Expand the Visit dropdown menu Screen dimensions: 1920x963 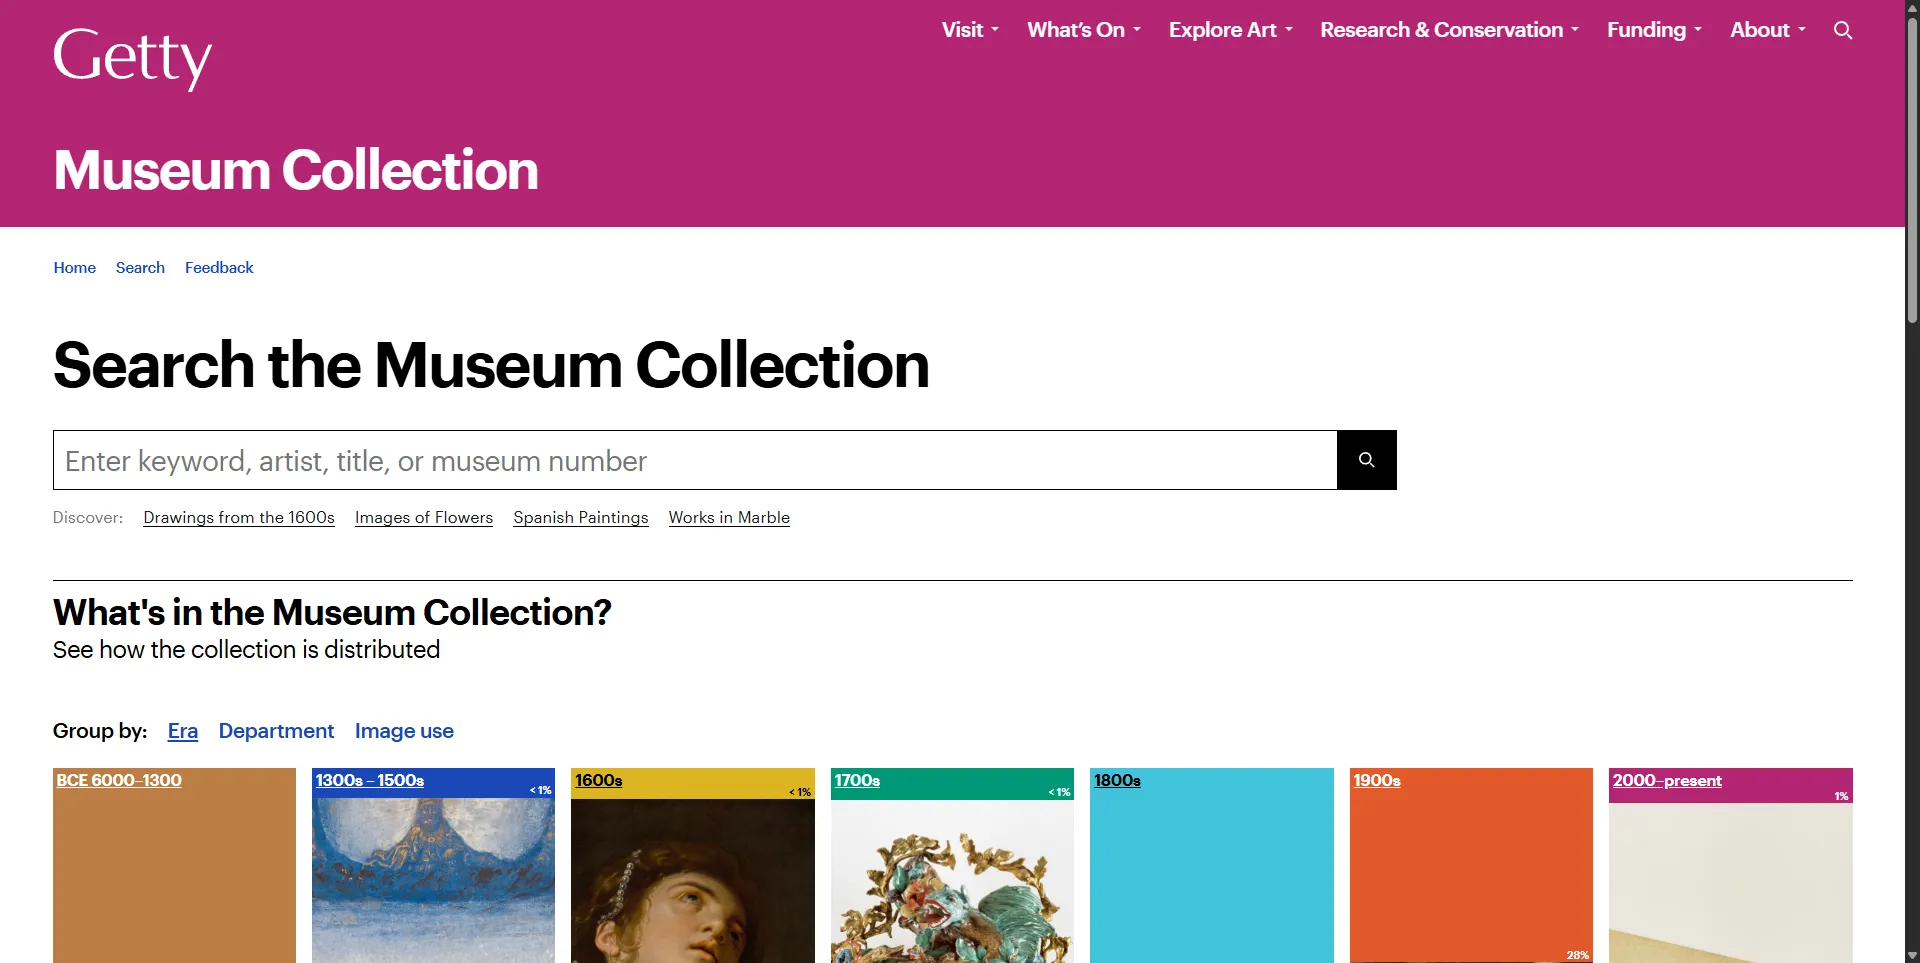968,29
